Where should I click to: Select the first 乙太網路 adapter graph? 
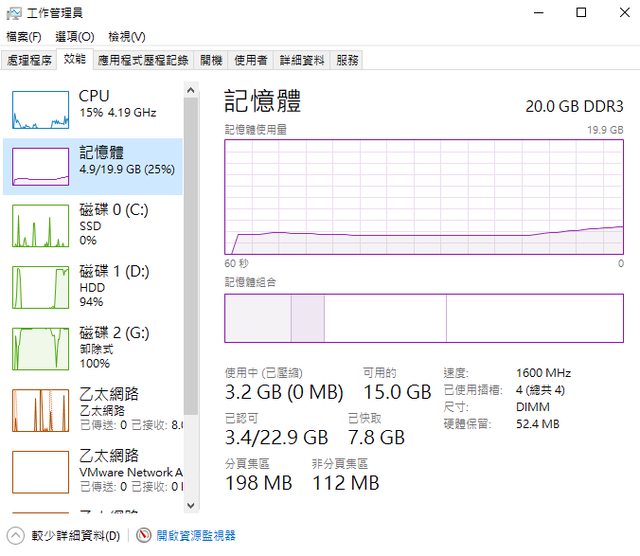pos(41,410)
